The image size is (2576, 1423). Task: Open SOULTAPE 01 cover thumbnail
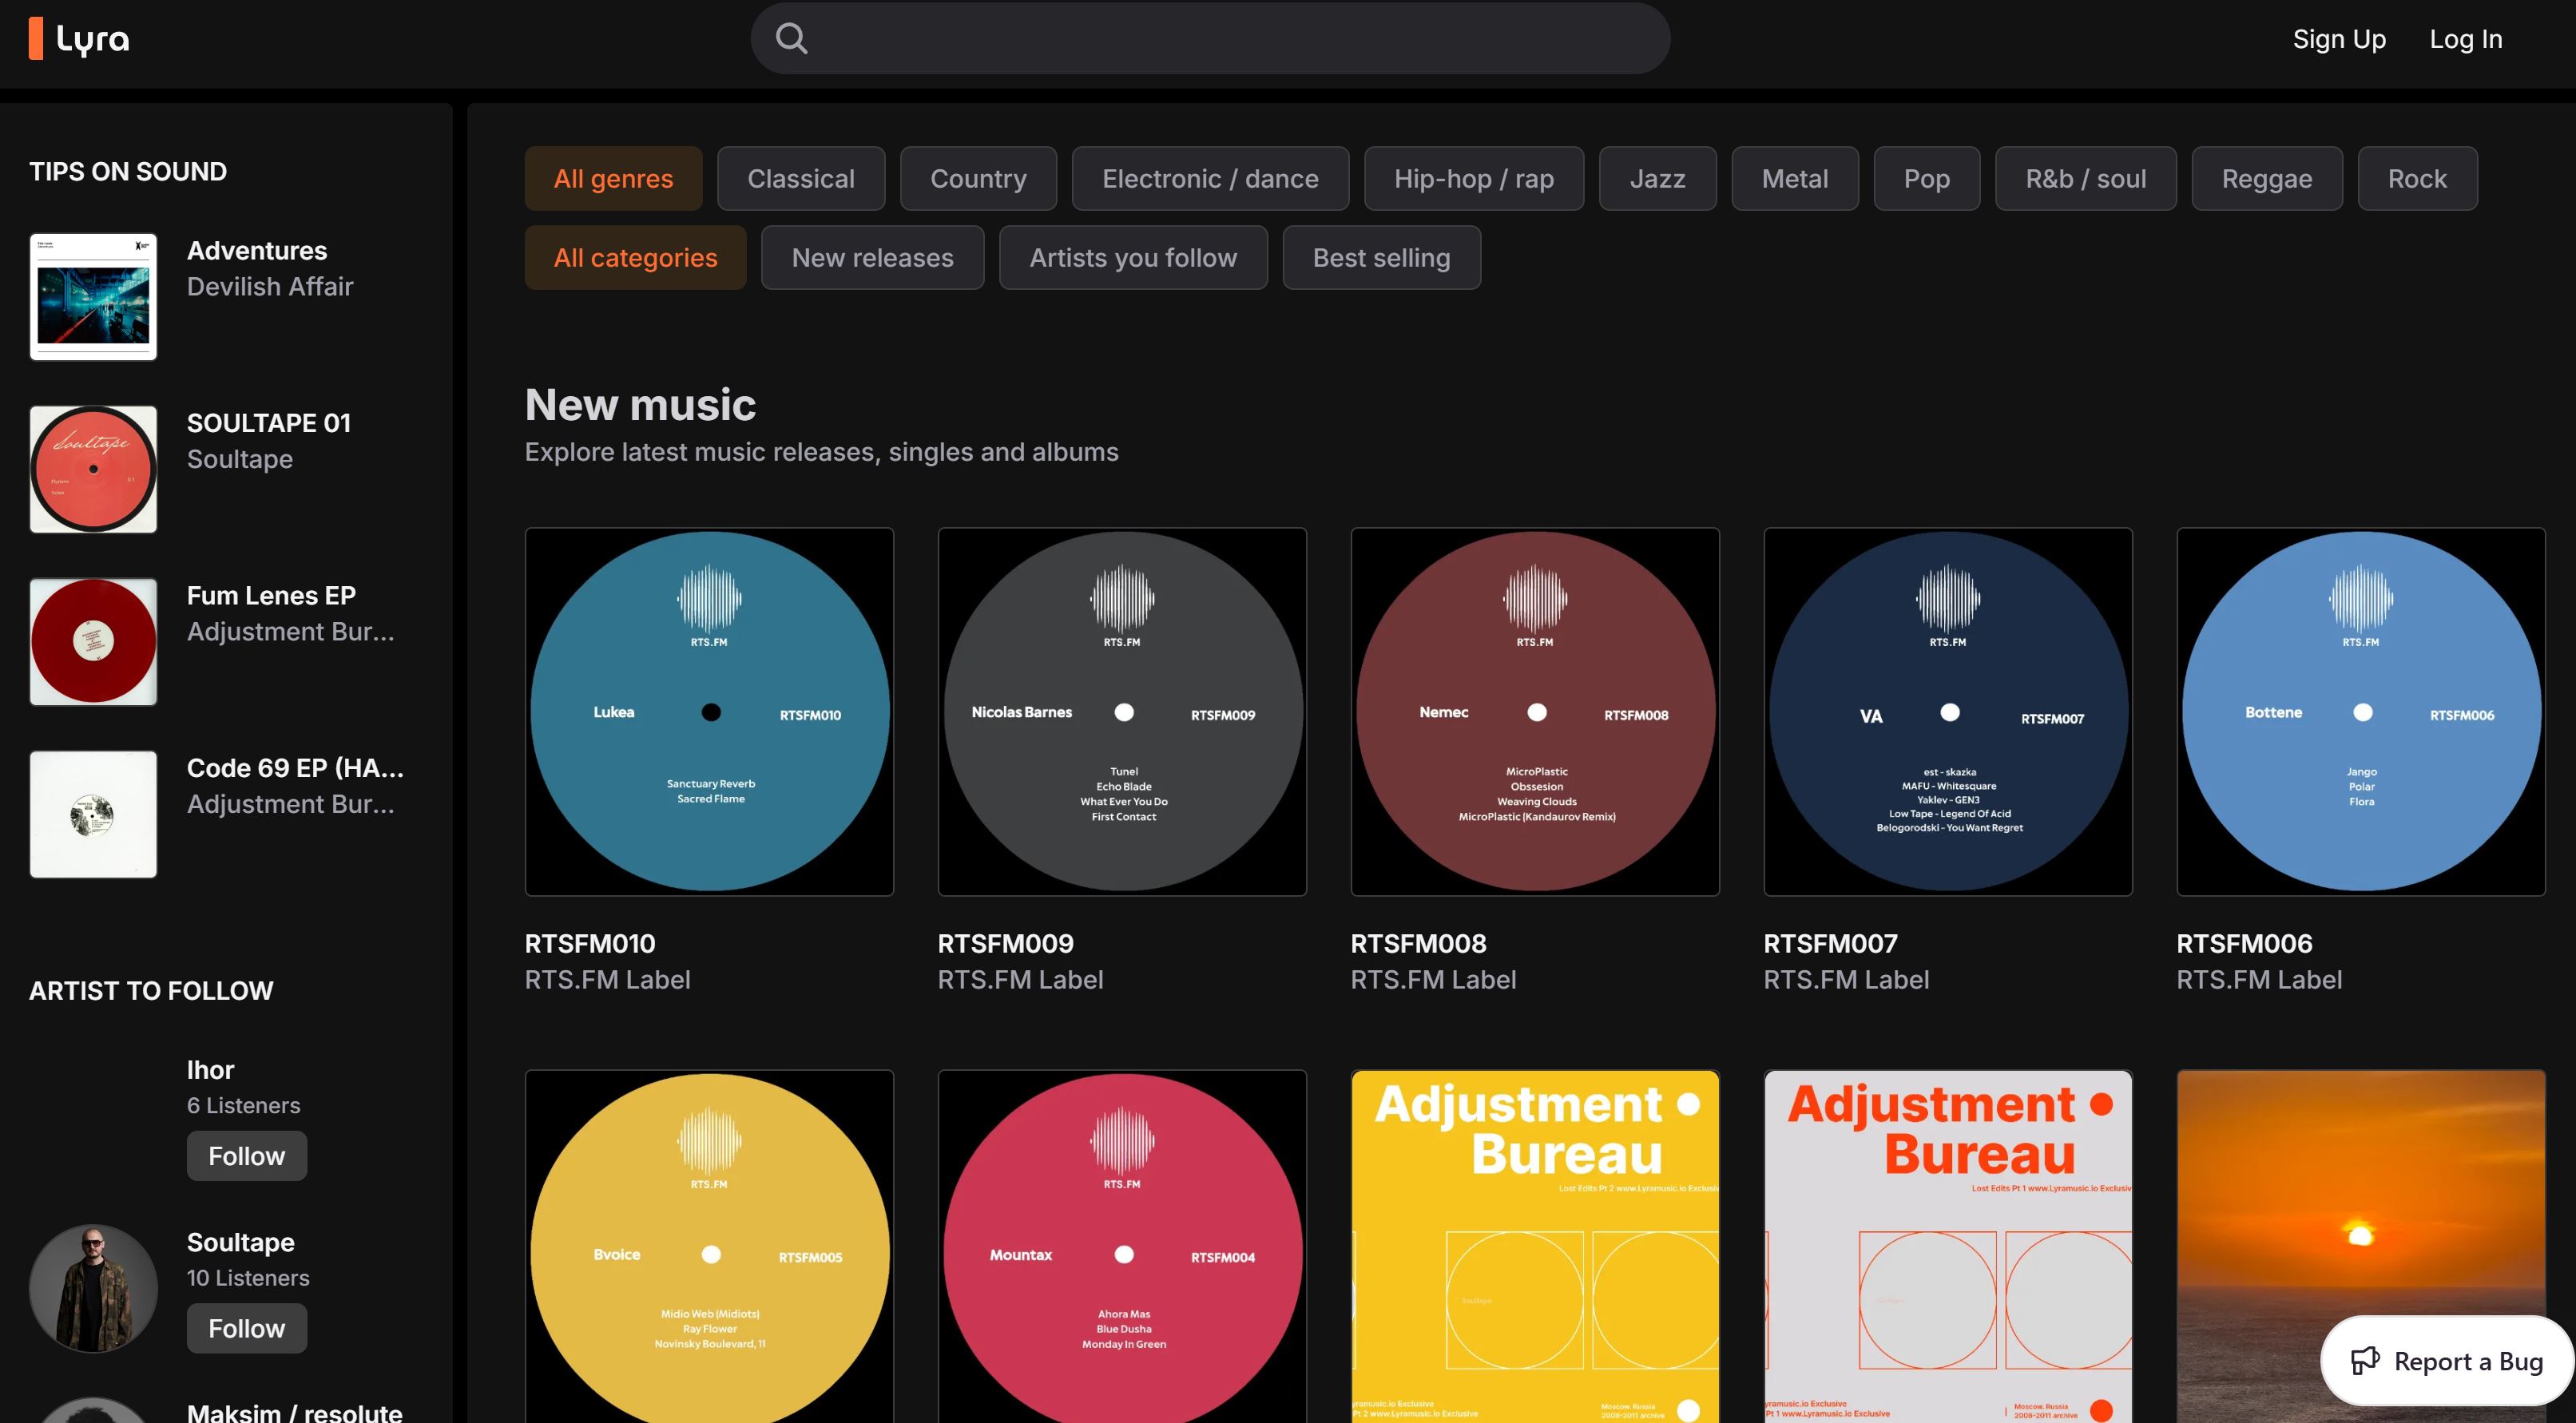93,469
